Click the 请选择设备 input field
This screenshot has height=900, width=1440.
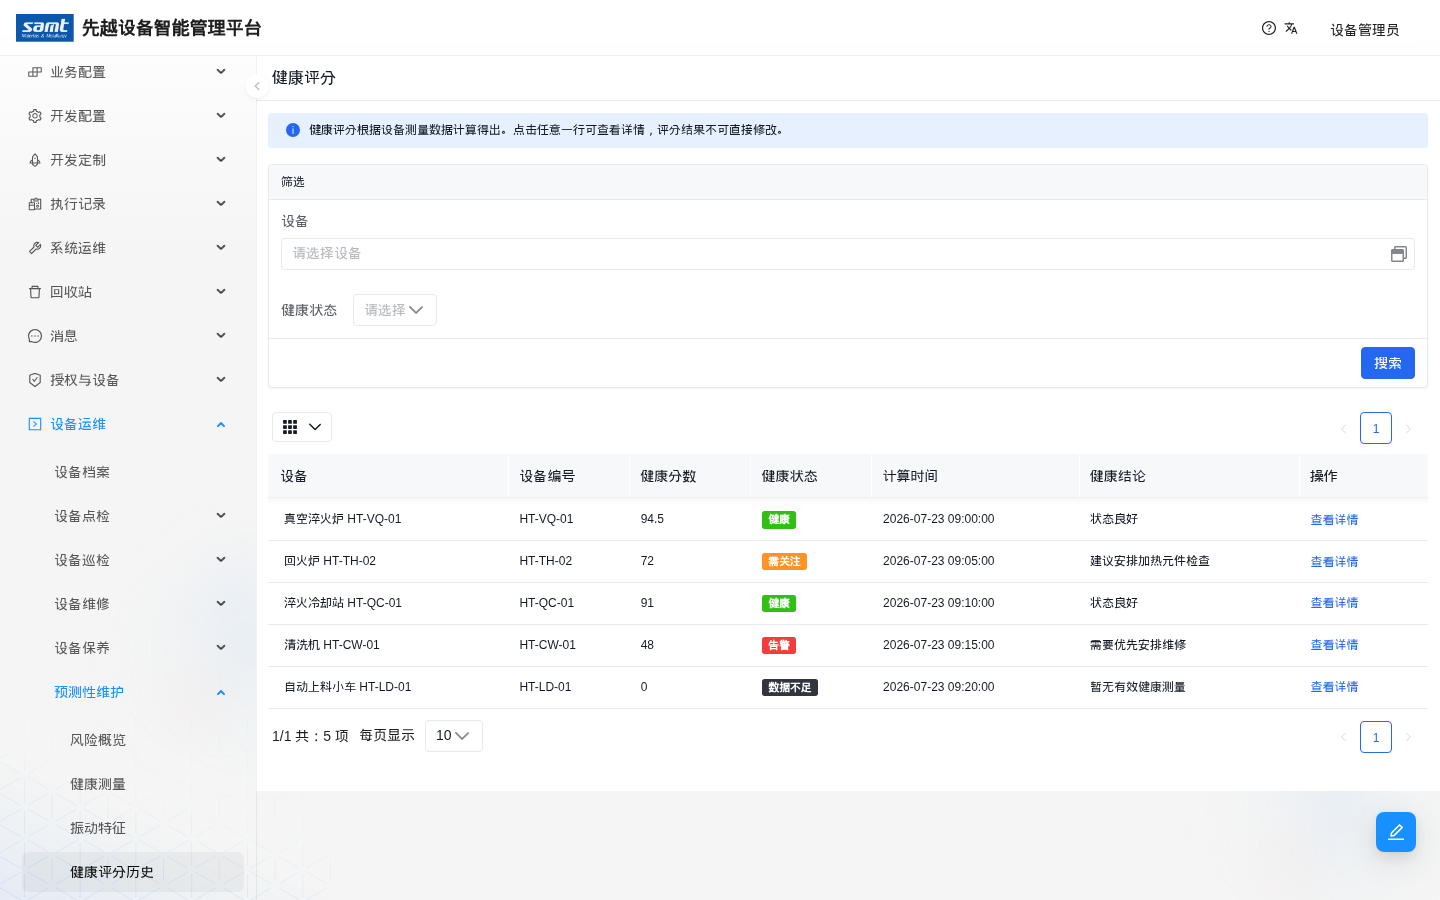click(848, 254)
